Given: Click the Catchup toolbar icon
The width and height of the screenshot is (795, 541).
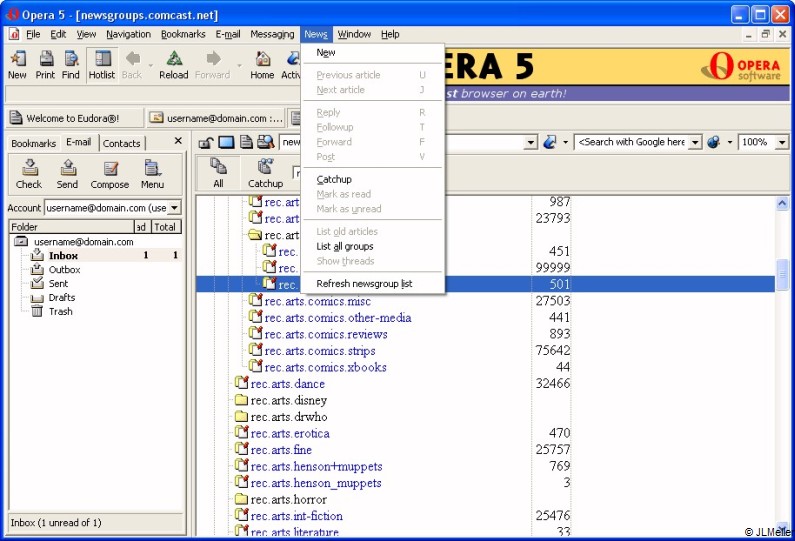Looking at the screenshot, I should tap(265, 166).
